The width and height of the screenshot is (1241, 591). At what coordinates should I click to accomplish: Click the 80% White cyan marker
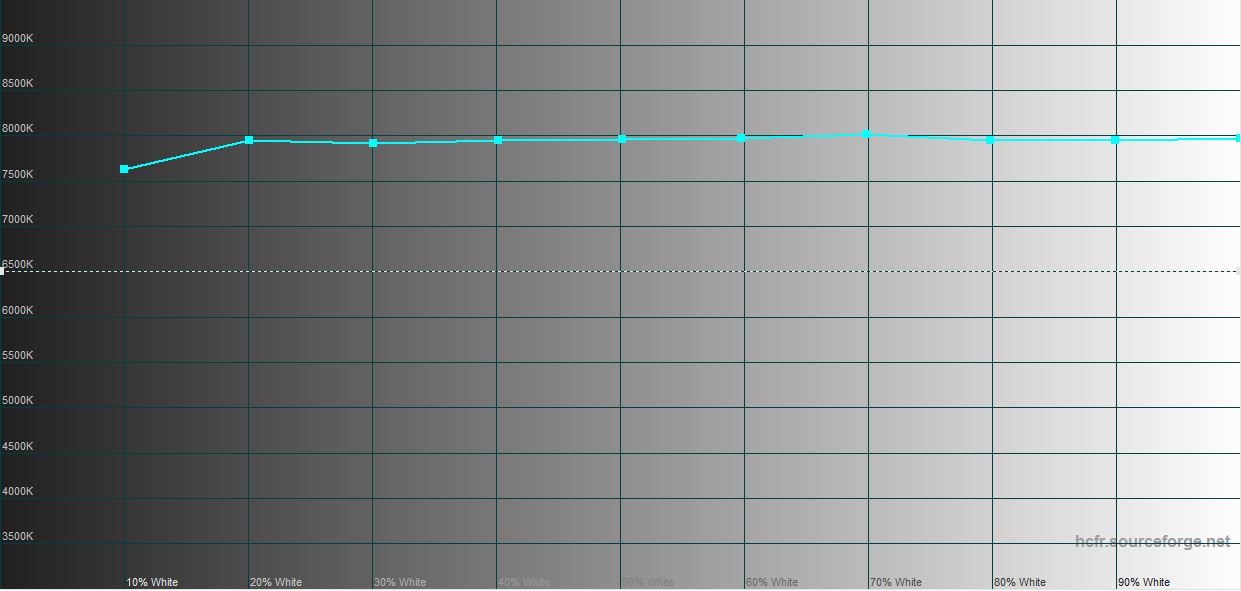990,140
